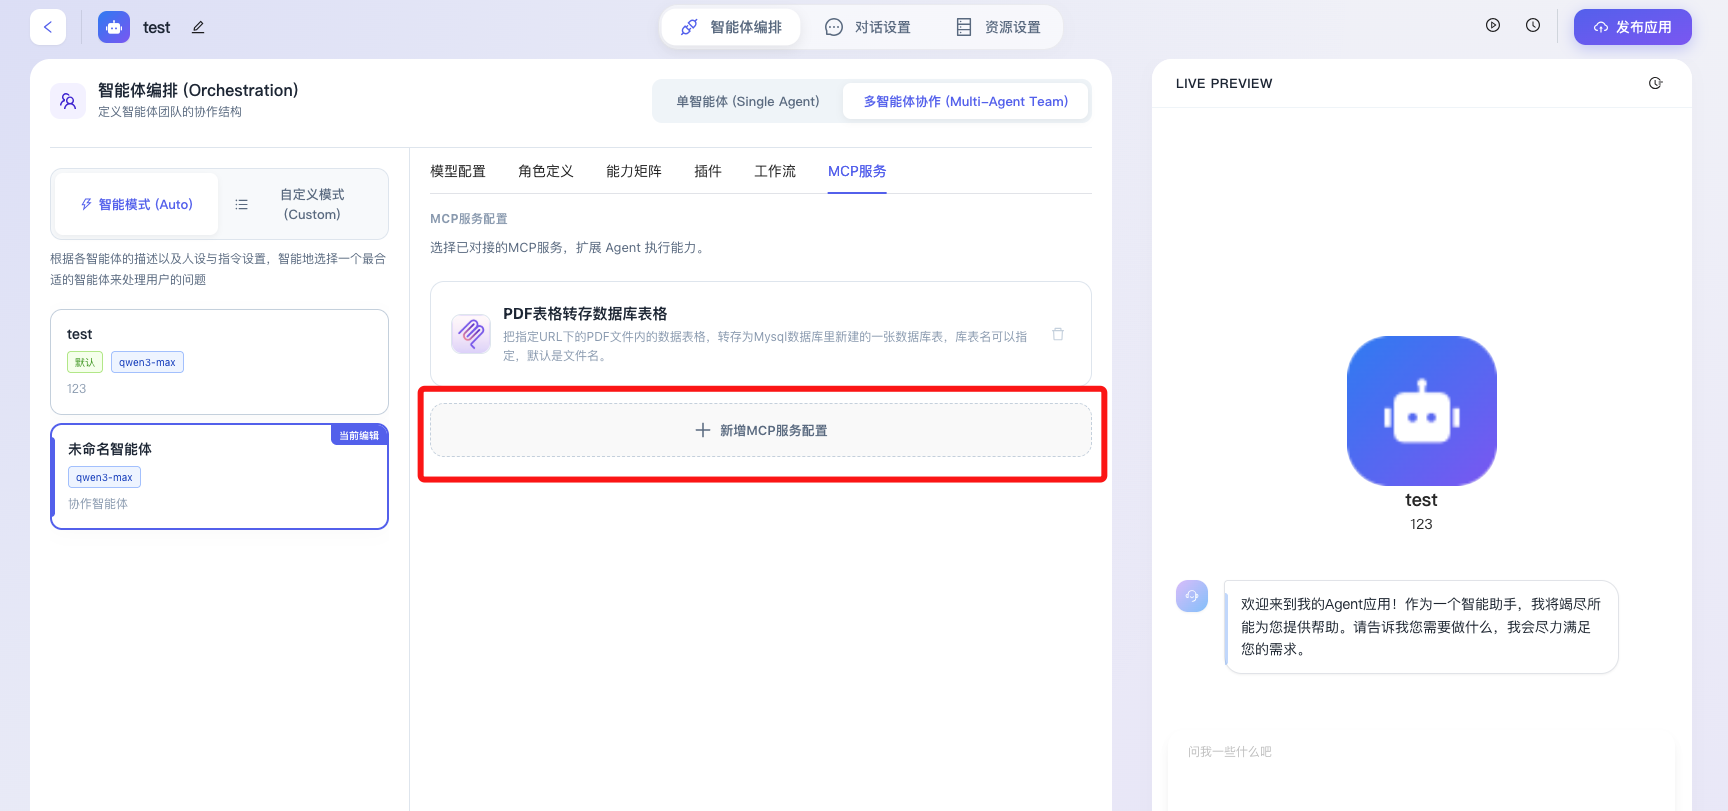The height and width of the screenshot is (811, 1728).
Task: Go to the 对话设置 section
Action: click(x=868, y=28)
